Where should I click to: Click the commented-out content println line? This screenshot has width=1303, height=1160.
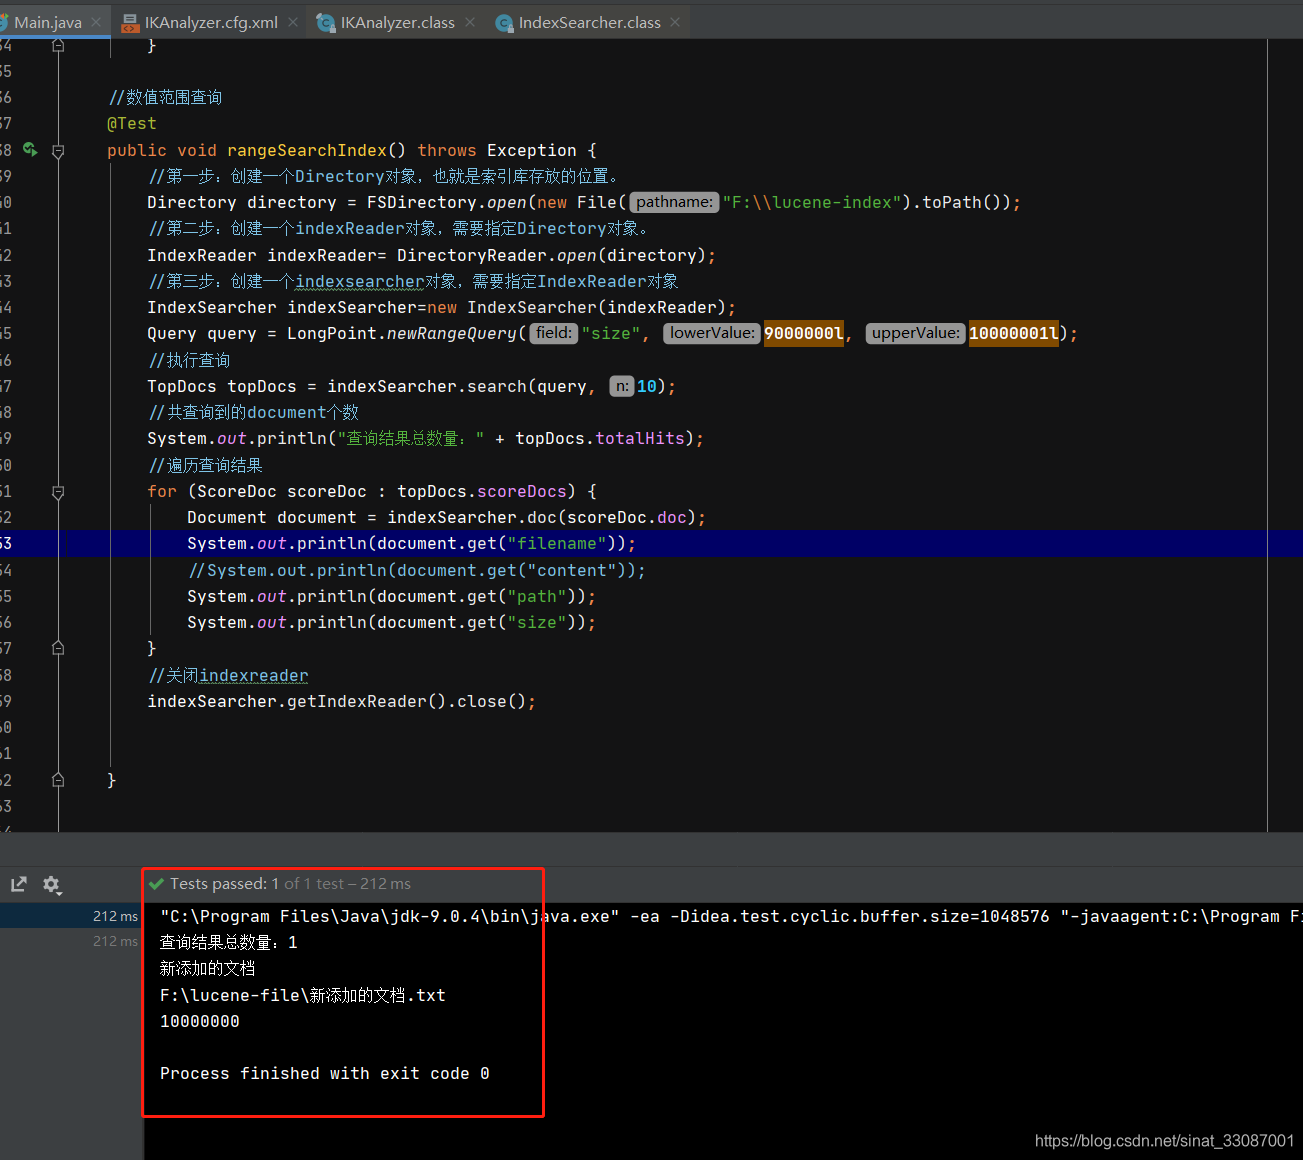pyautogui.click(x=417, y=570)
